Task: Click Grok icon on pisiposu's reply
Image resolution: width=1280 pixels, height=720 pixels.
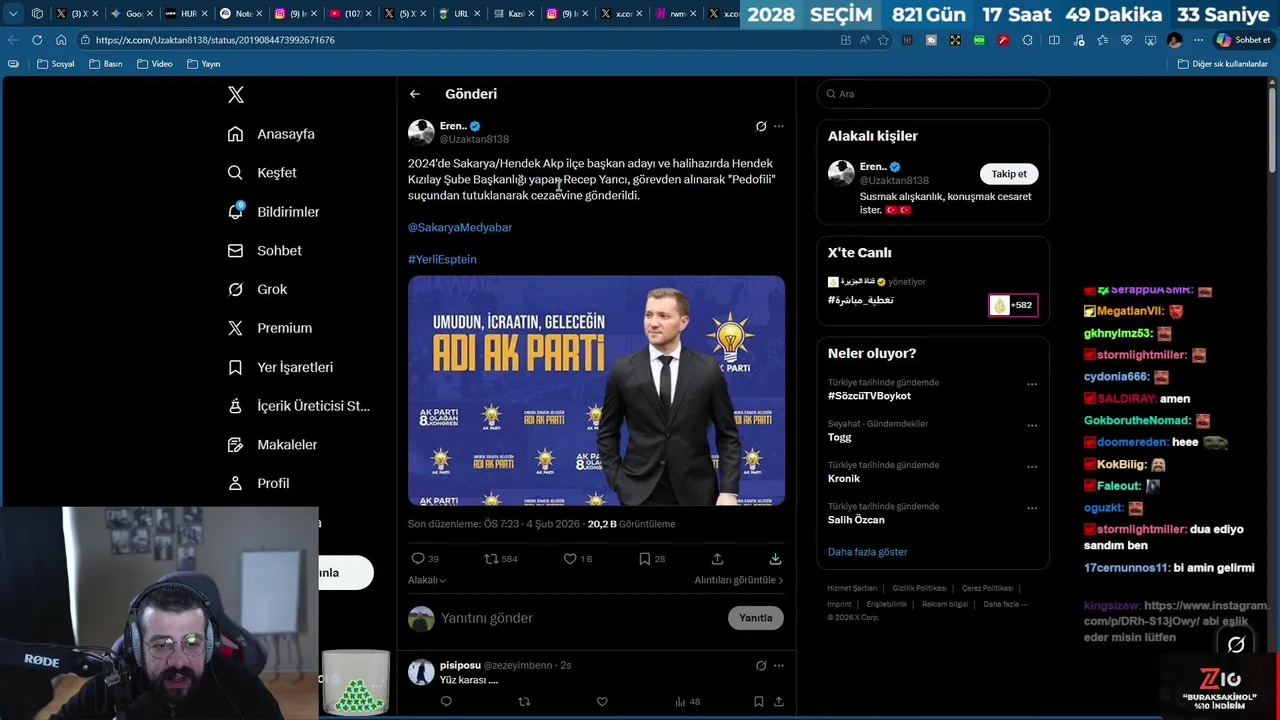Action: [x=761, y=665]
